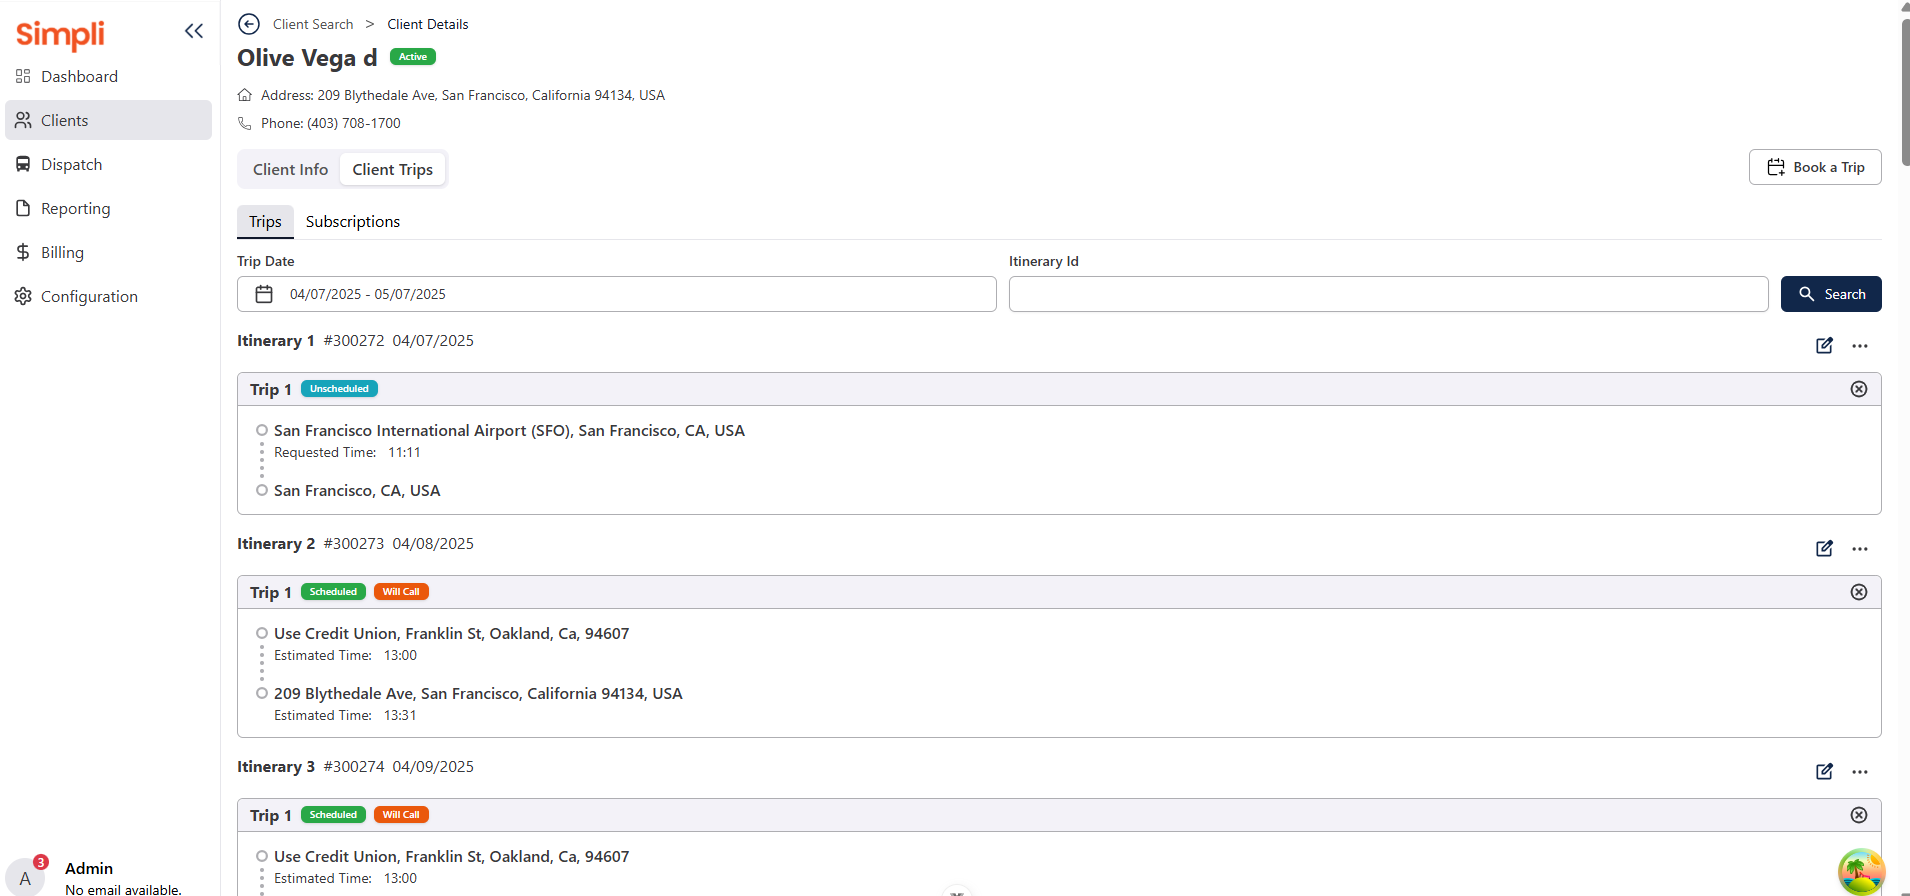The image size is (1910, 896).
Task: Expand the three-dot menu for Itinerary 3
Action: [x=1859, y=771]
